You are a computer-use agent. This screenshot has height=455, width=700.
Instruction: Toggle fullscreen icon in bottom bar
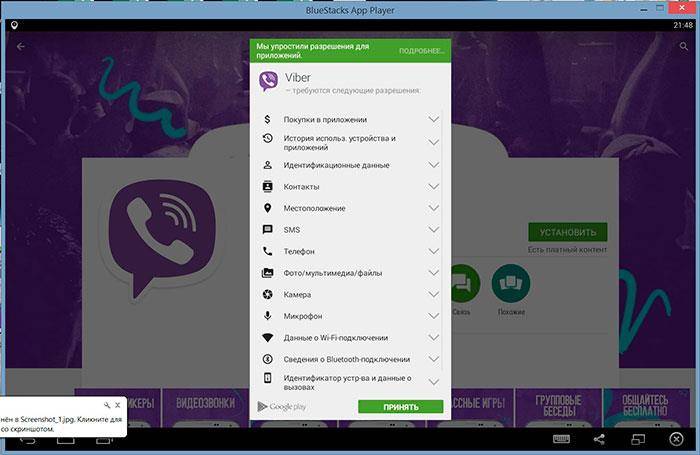[638, 439]
